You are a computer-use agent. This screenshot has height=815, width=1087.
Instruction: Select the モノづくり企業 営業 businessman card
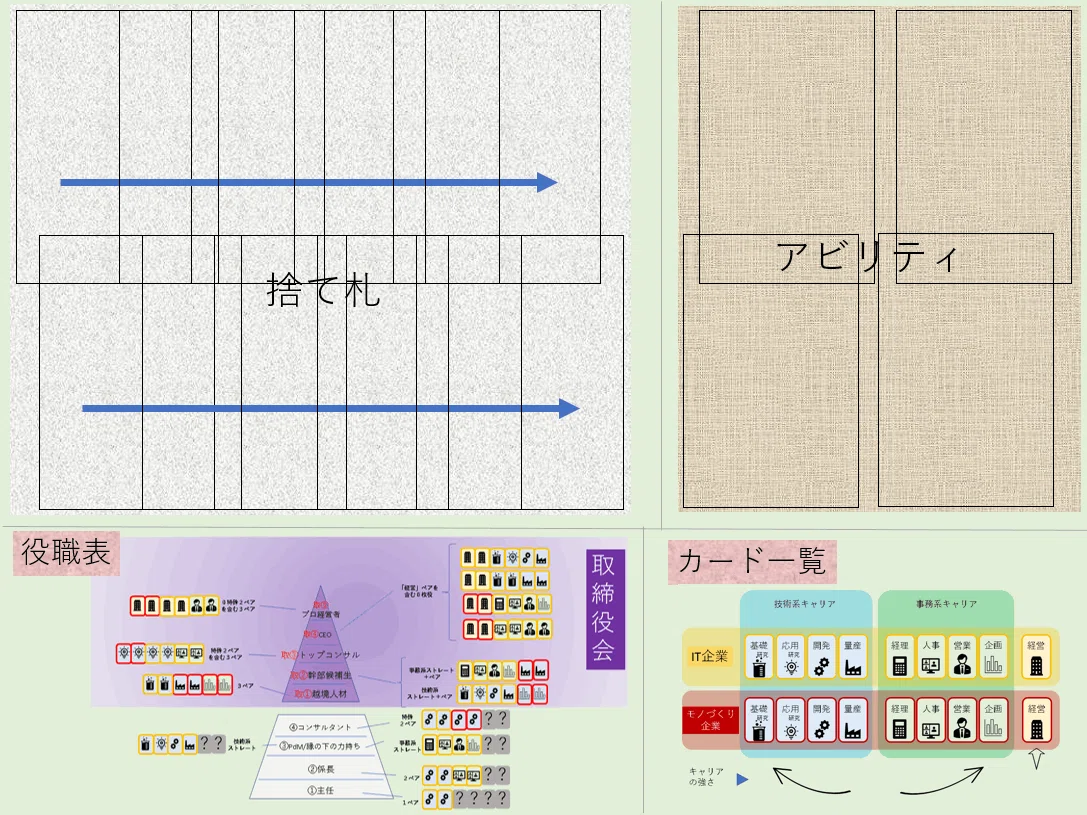pos(962,720)
